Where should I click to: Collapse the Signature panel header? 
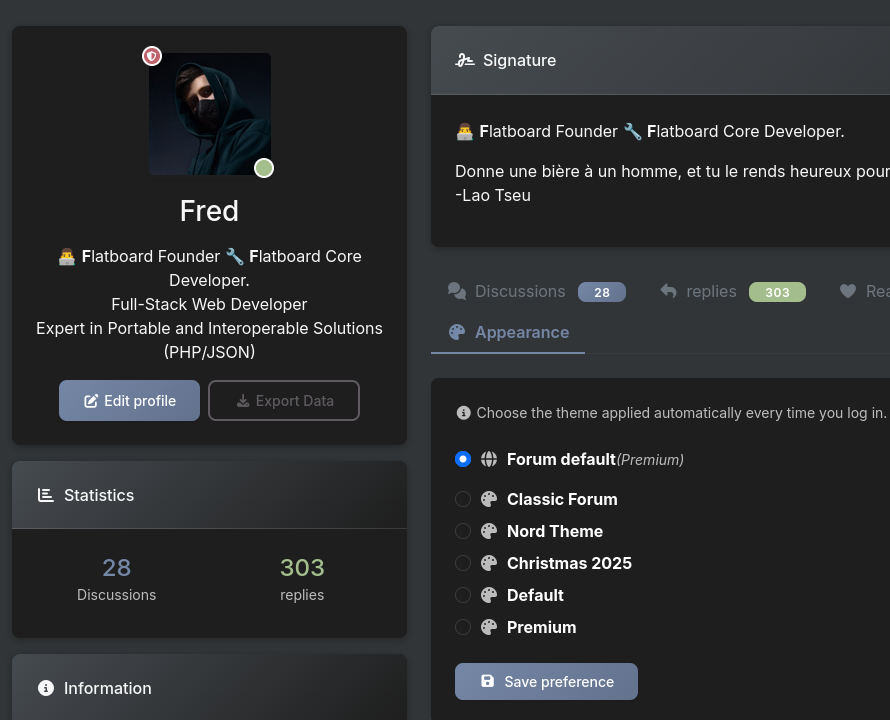(x=660, y=60)
